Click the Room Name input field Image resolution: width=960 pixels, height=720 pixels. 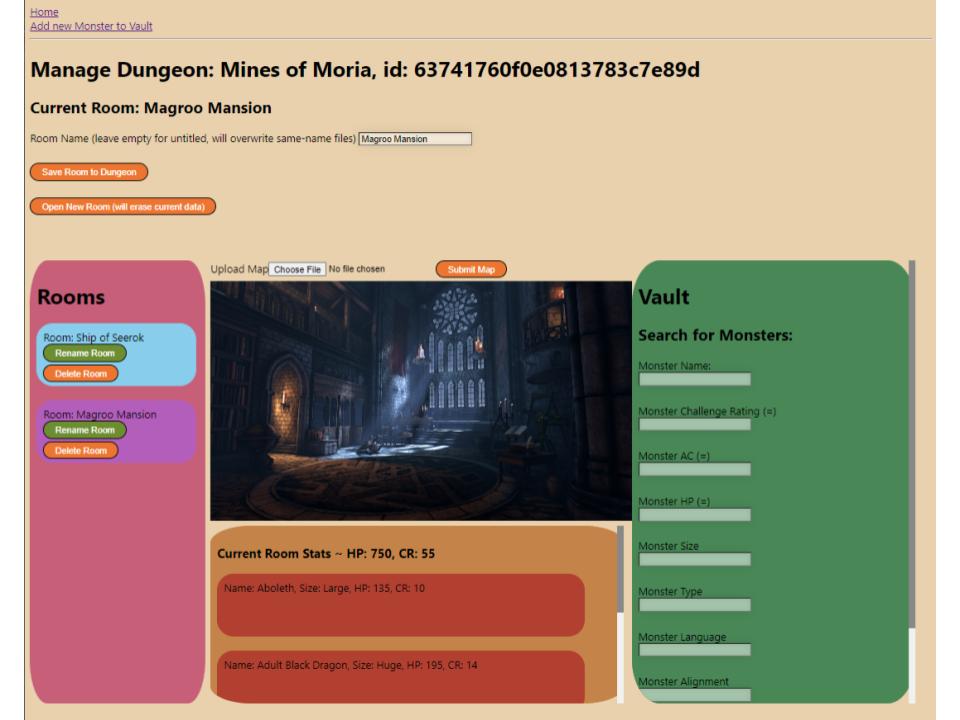[415, 139]
